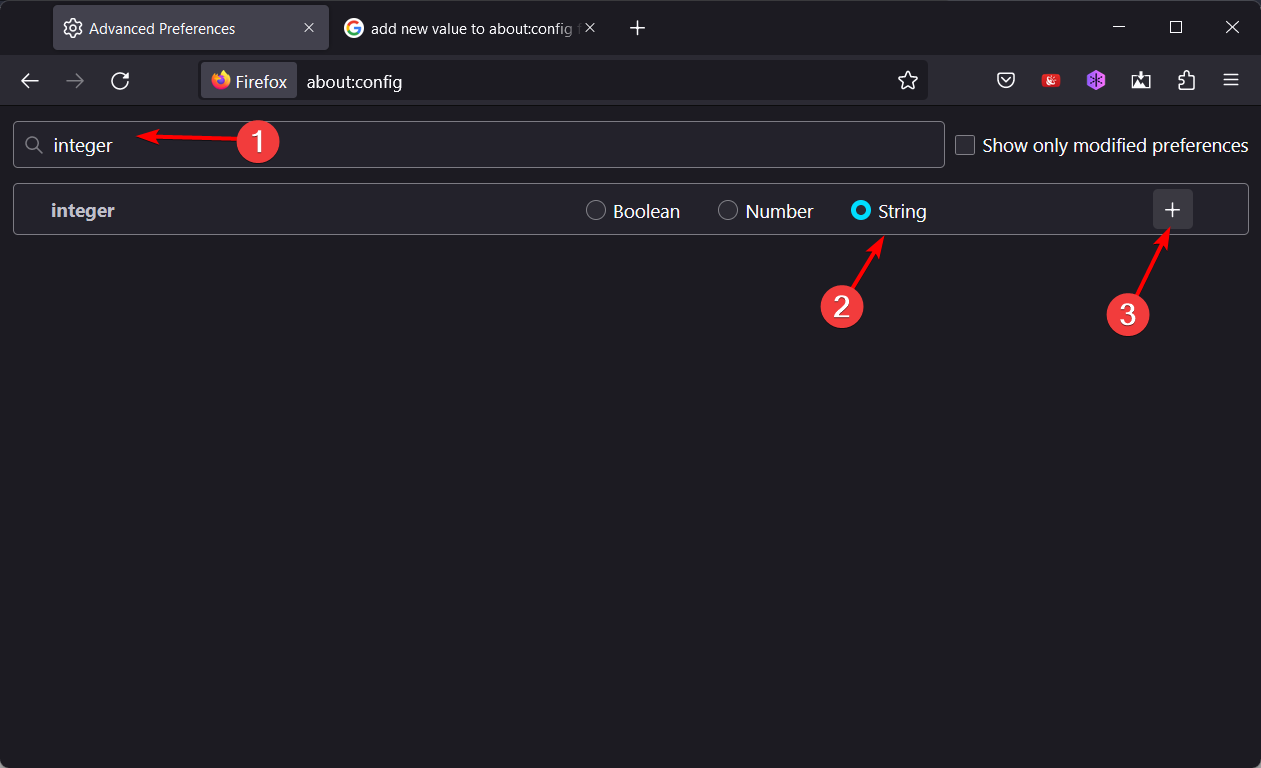The image size is (1261, 768).
Task: Click the plus button to add preference
Action: coord(1173,210)
